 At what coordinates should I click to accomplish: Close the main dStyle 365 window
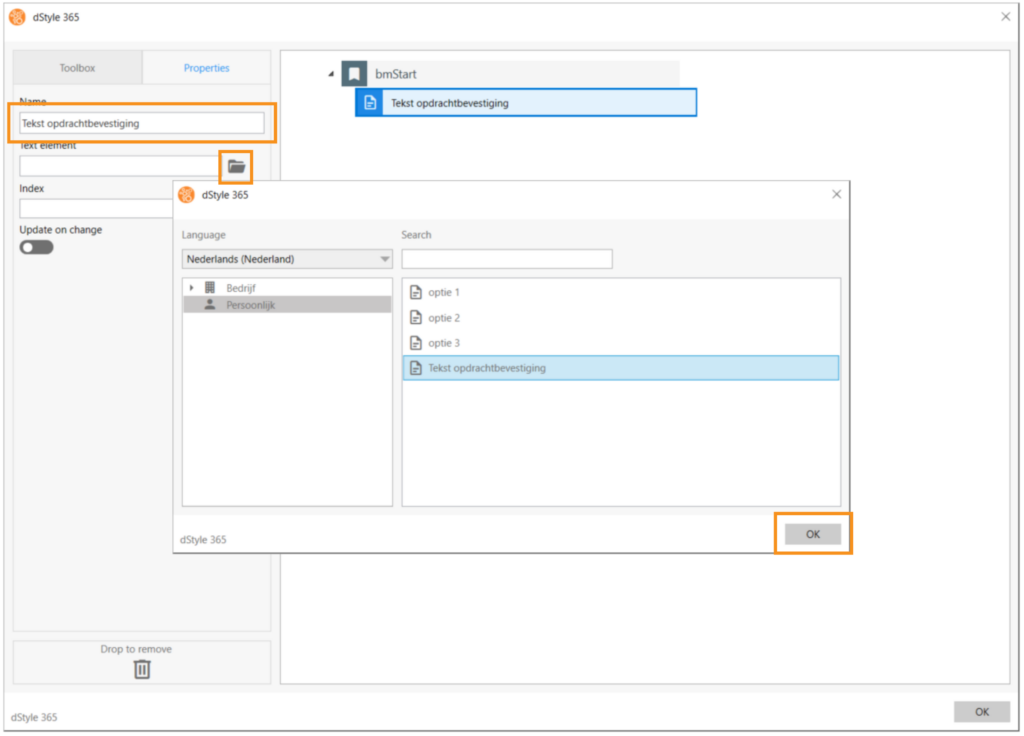pos(1006,16)
